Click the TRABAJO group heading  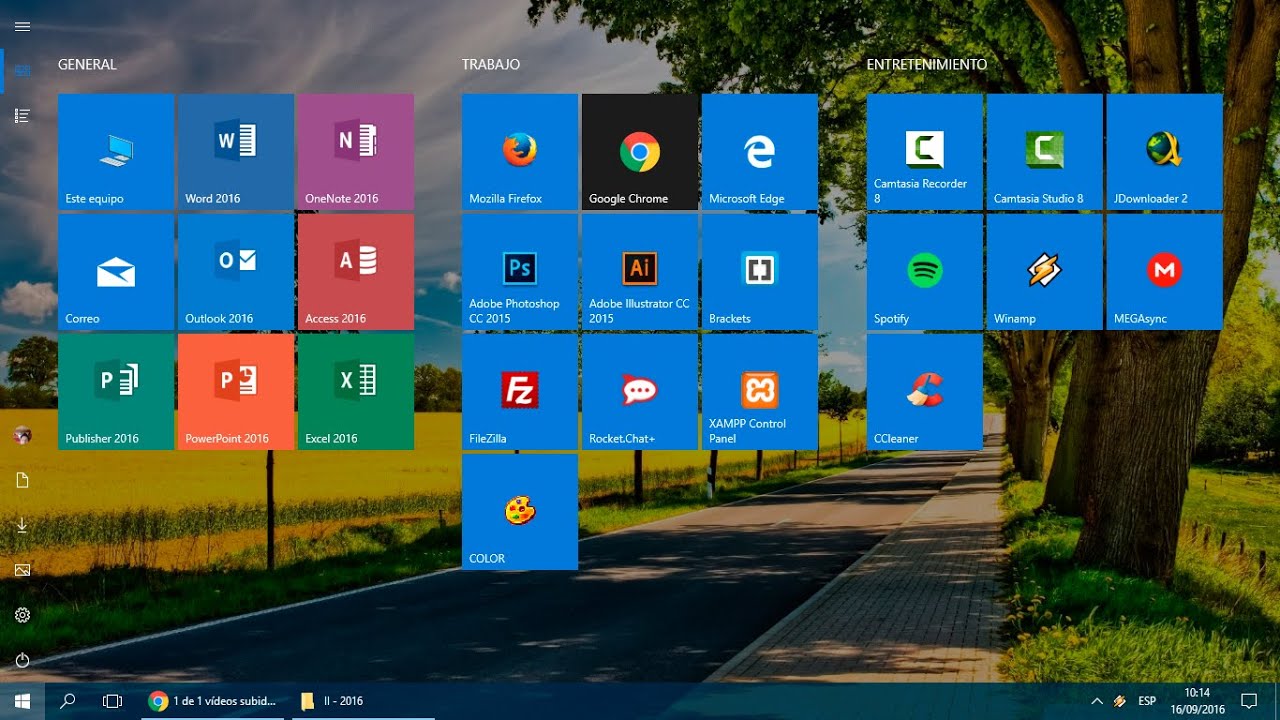[491, 64]
